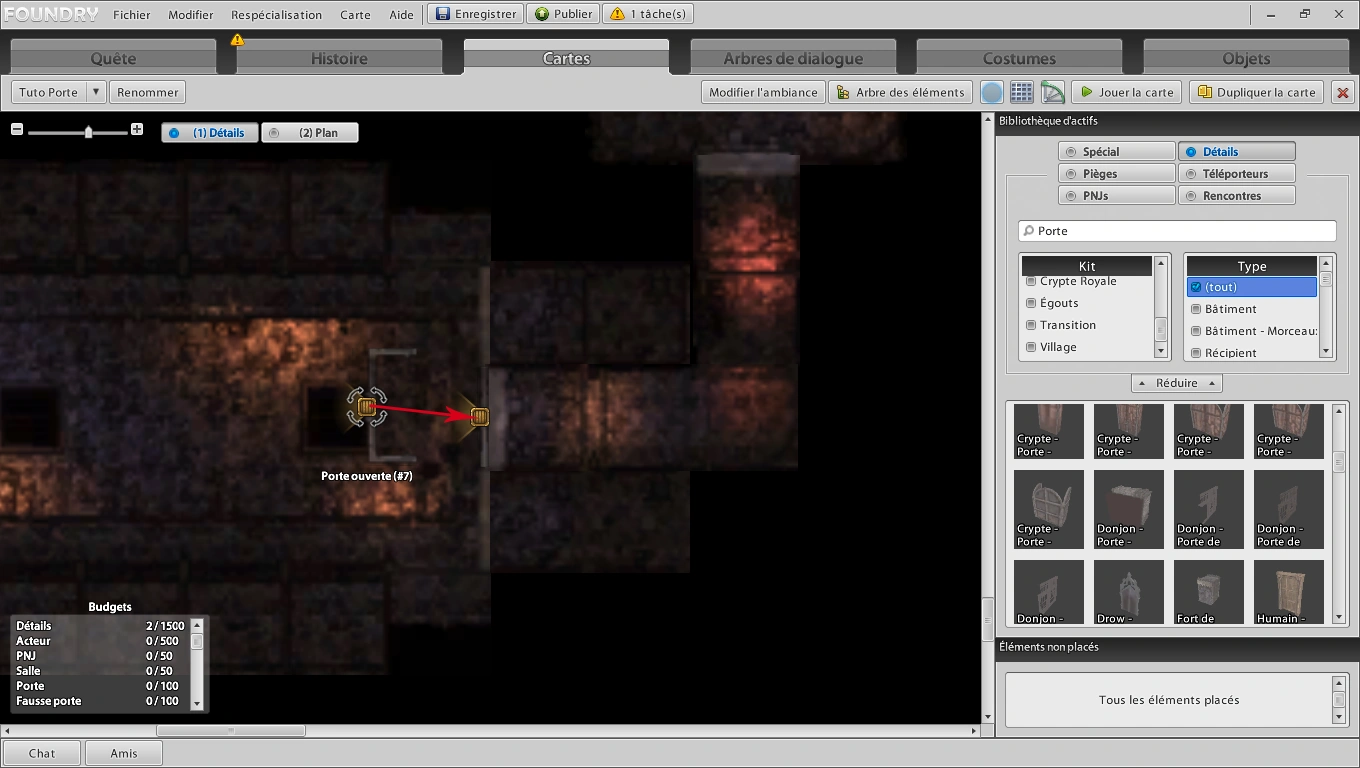Pick the Crypte arched double door thumbnail
The image size is (1360, 768).
(1049, 509)
